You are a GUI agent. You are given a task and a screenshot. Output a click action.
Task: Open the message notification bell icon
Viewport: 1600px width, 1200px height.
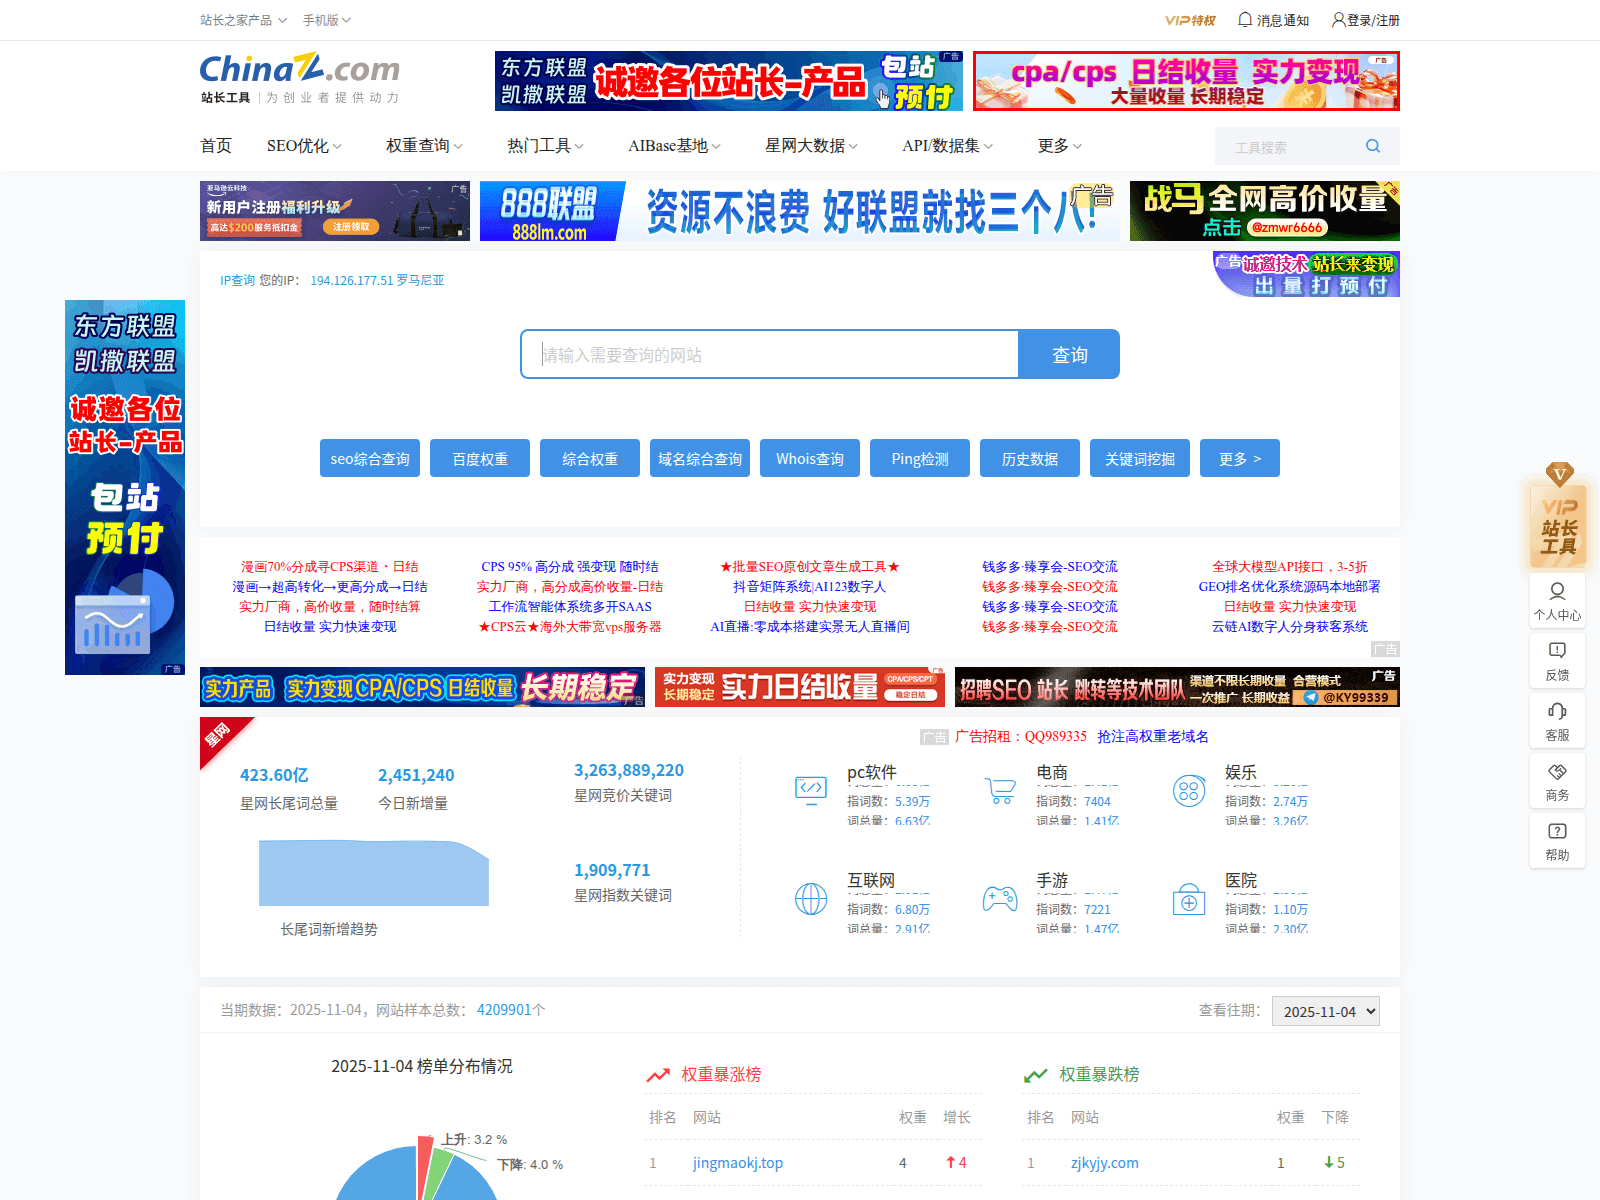pos(1245,19)
